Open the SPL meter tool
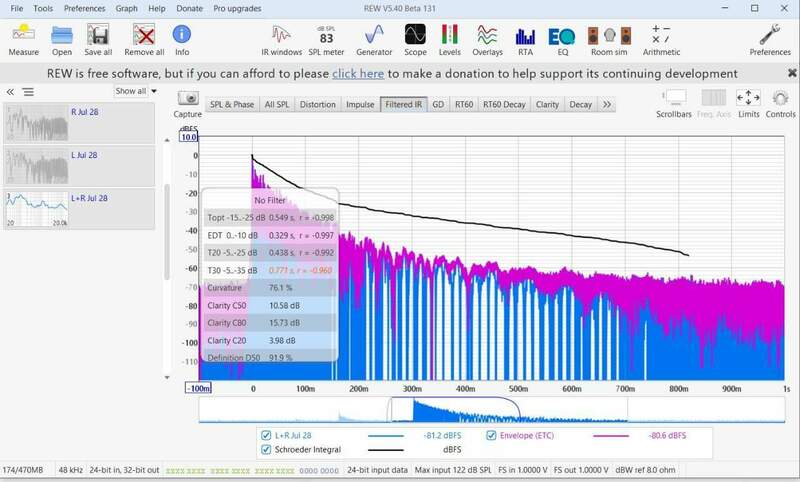800x482 pixels. pos(326,40)
